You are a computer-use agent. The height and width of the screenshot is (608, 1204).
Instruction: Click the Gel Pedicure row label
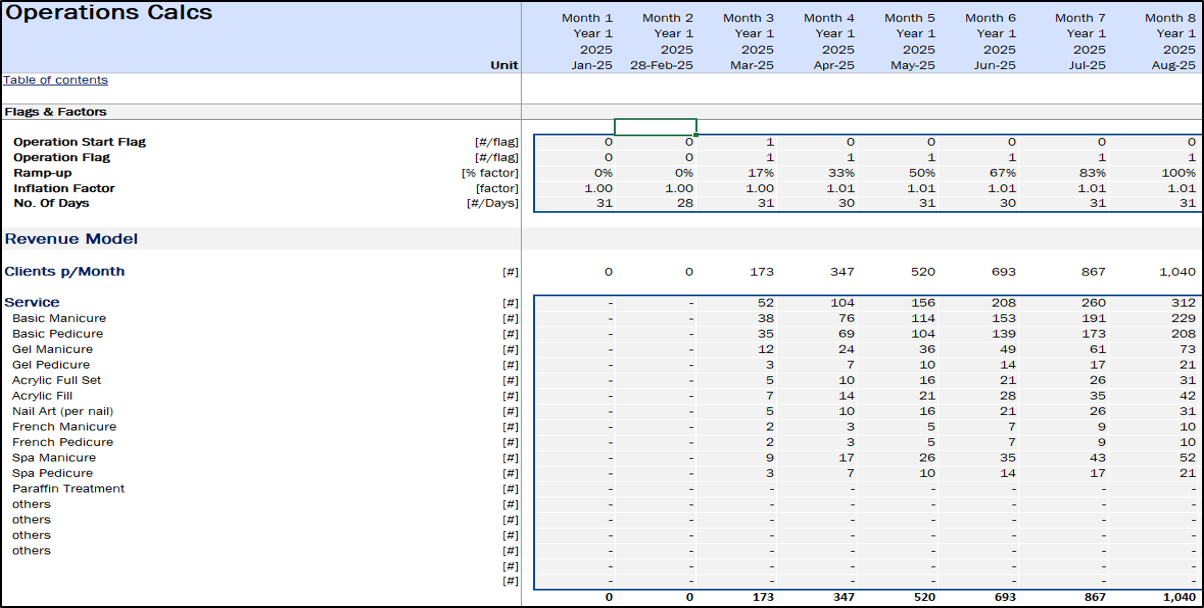52,365
